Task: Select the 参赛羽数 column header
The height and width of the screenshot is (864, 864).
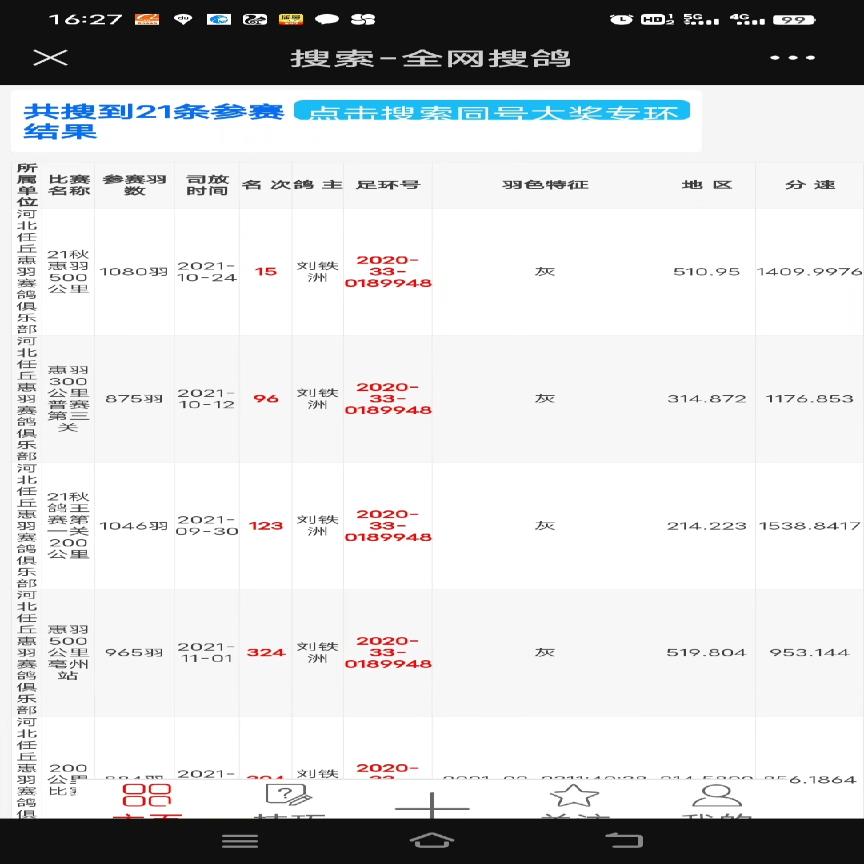Action: click(x=134, y=185)
